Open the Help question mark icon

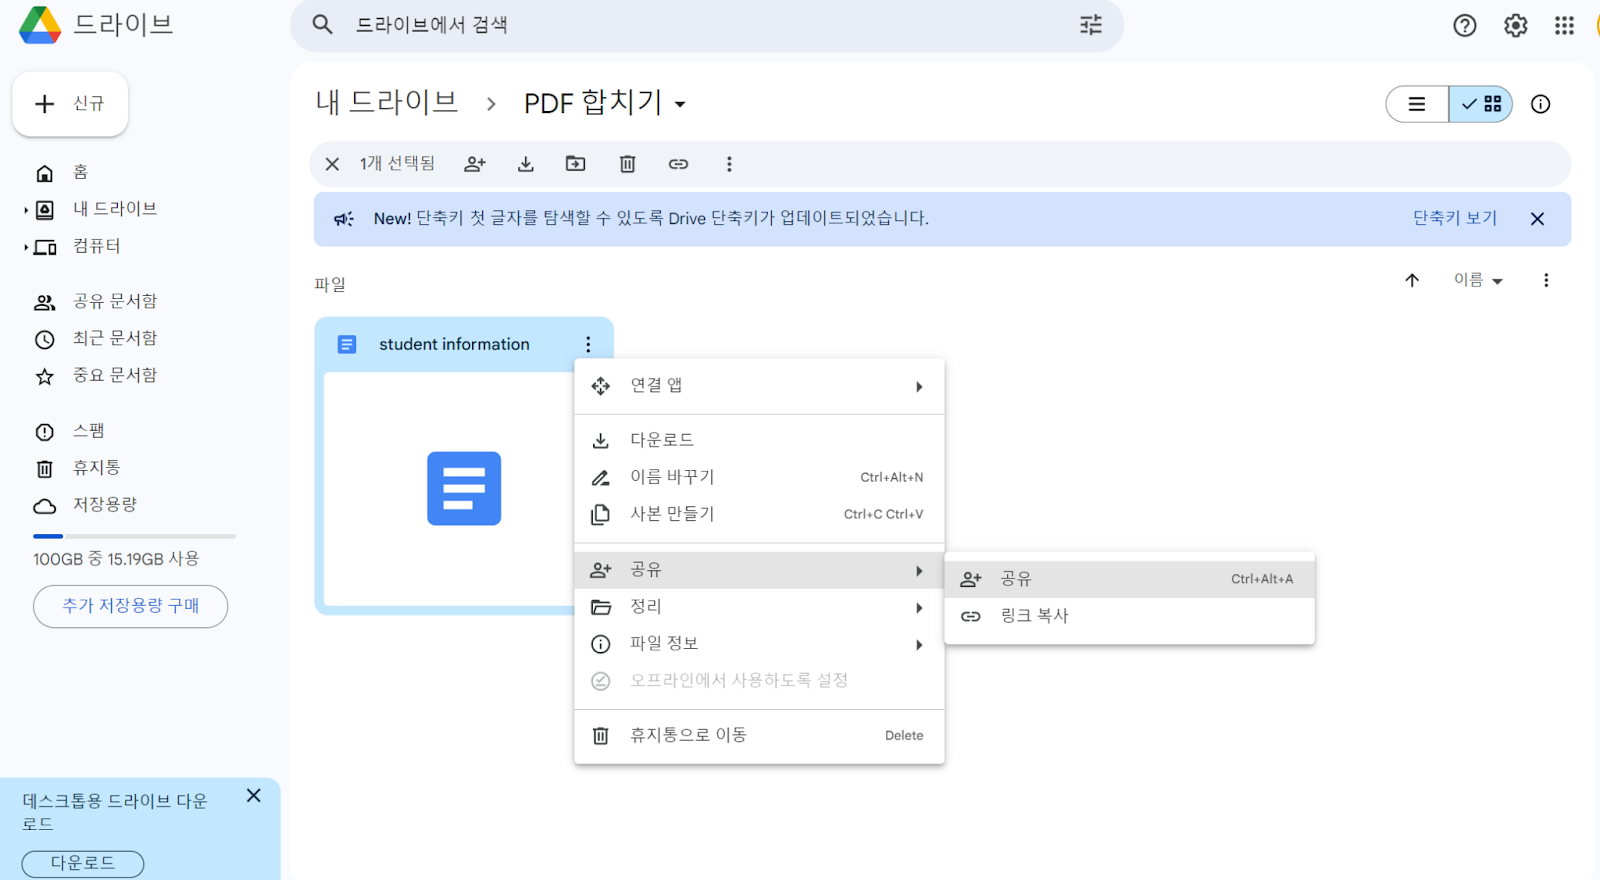pyautogui.click(x=1464, y=26)
